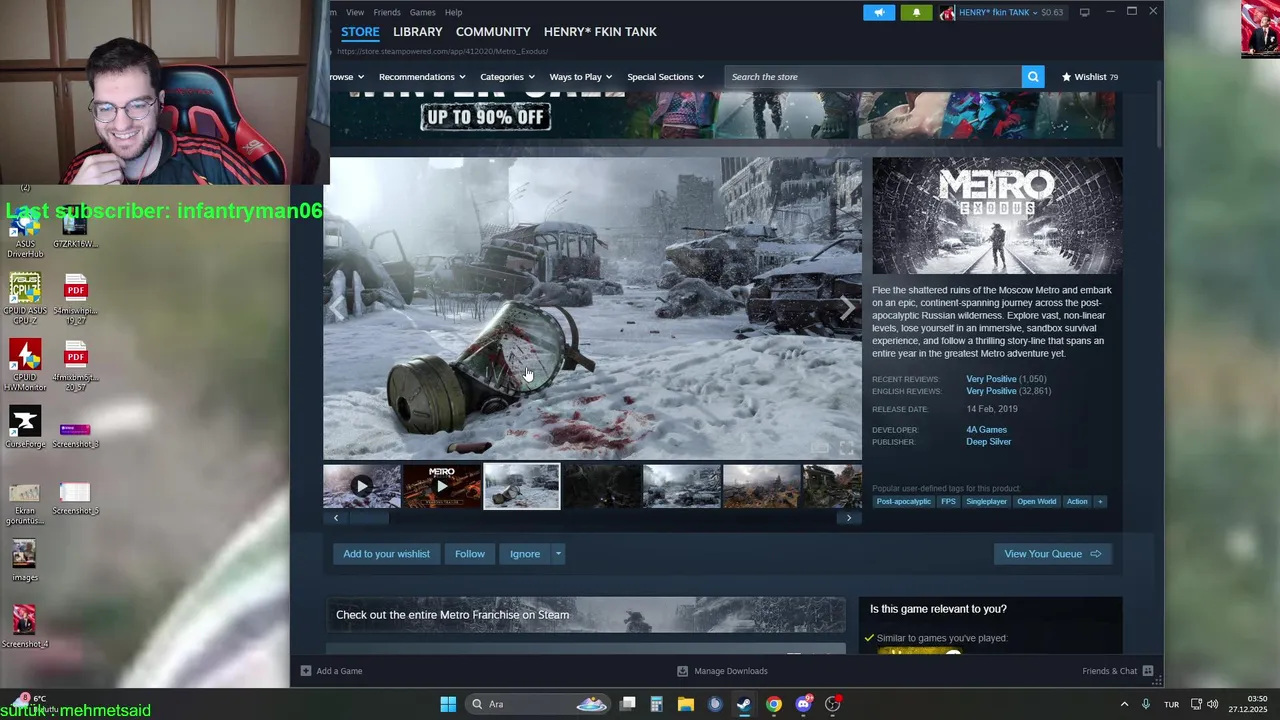Open Friends & Chat panel
Screen dimensions: 1280x720
[1118, 671]
